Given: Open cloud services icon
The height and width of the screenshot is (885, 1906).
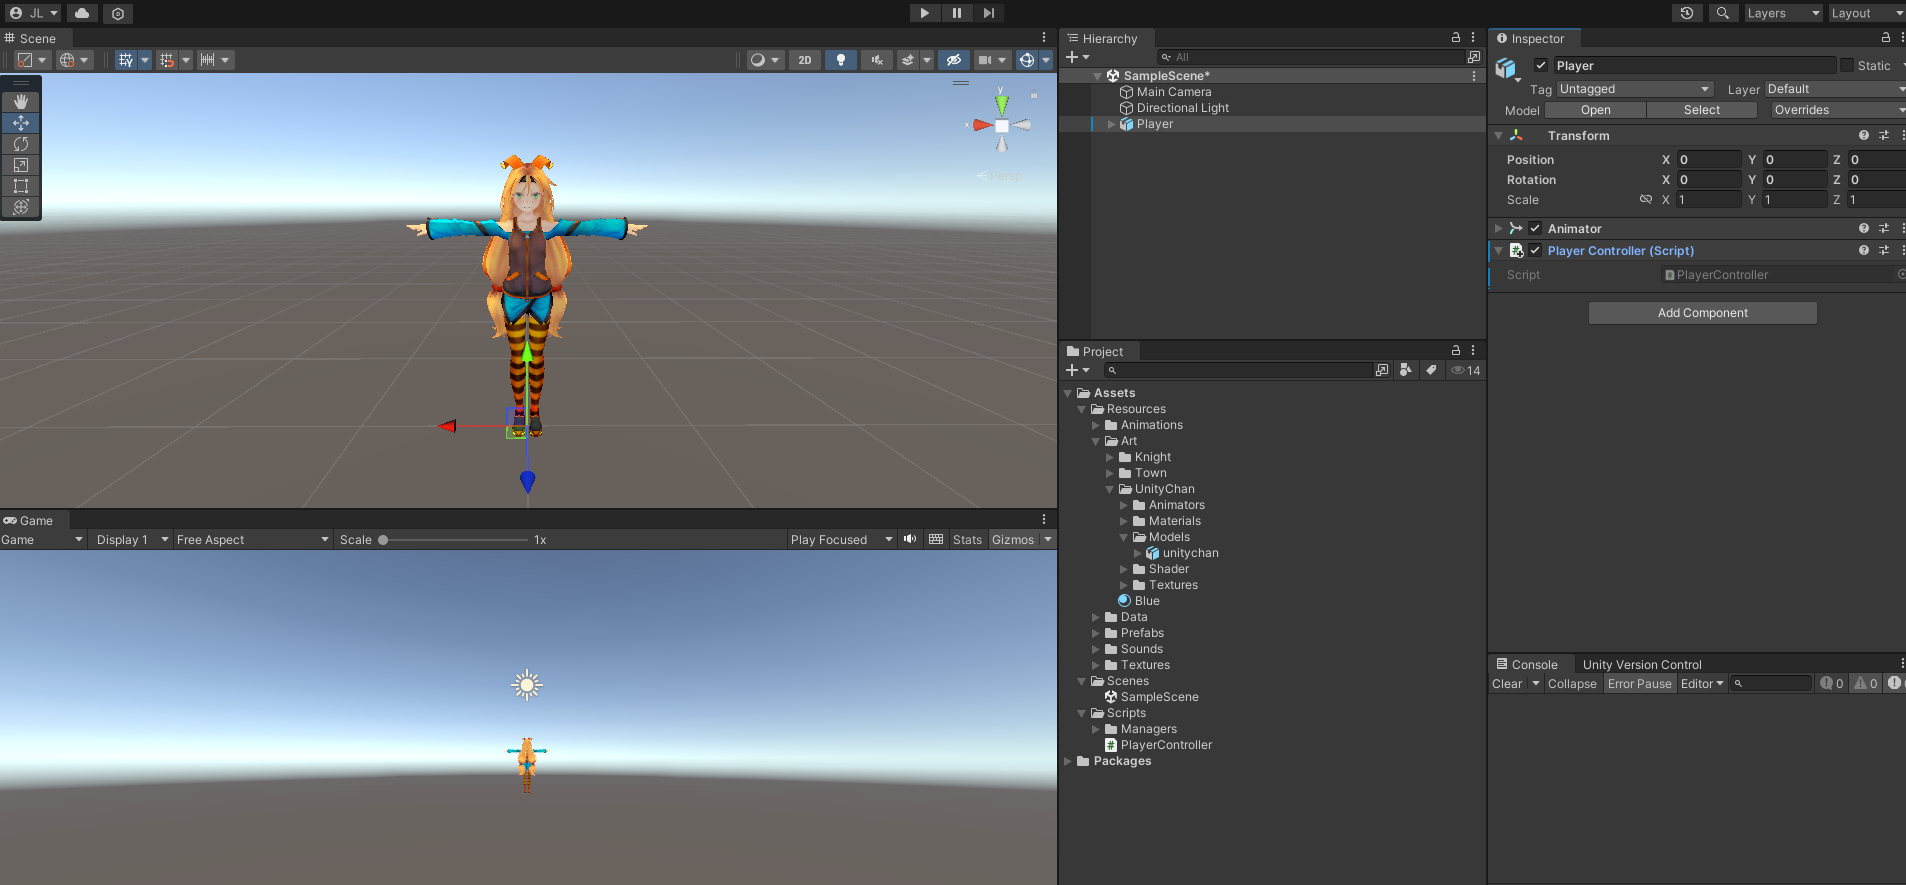Looking at the screenshot, I should pyautogui.click(x=82, y=13).
